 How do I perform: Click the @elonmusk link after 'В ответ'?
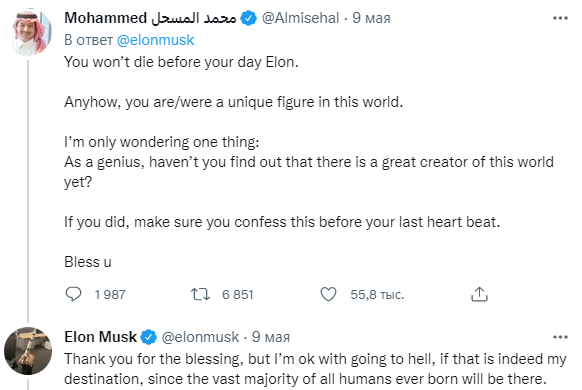(x=156, y=40)
